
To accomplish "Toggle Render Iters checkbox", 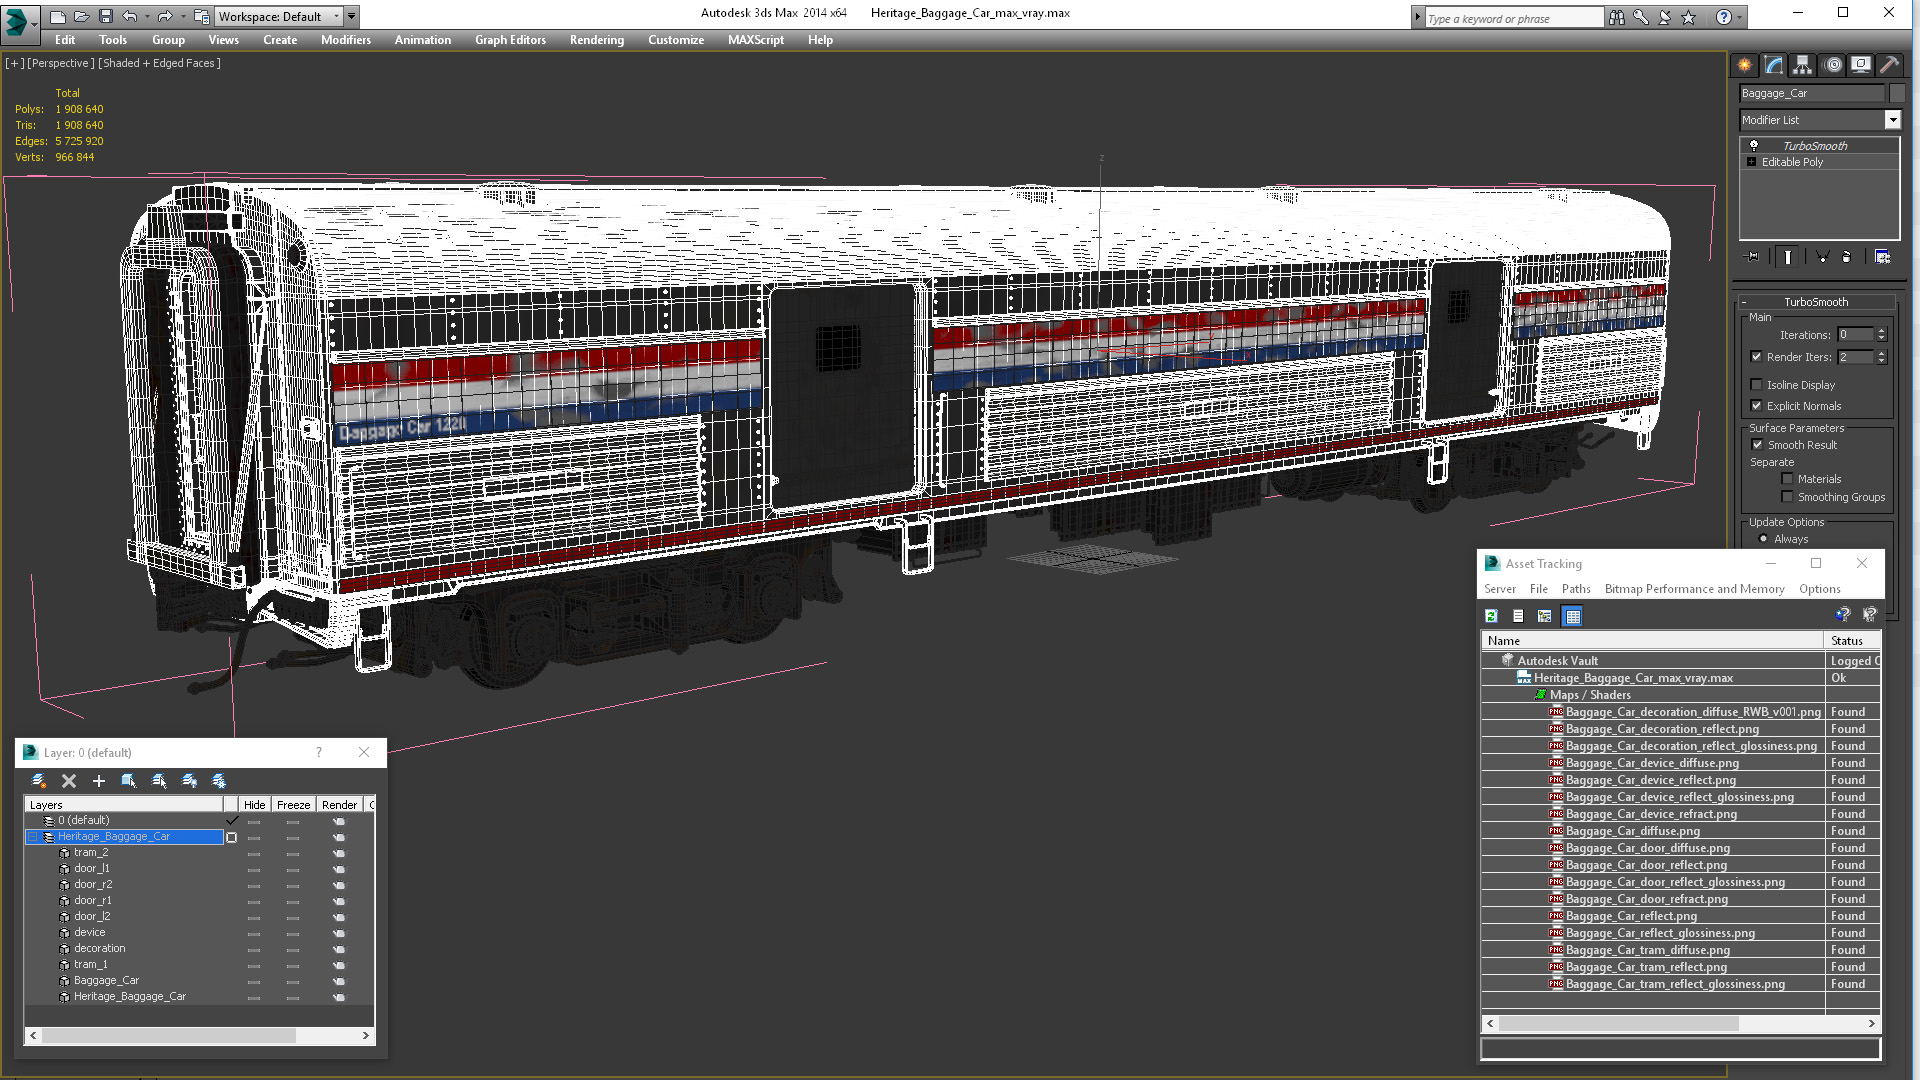I will [1757, 357].
